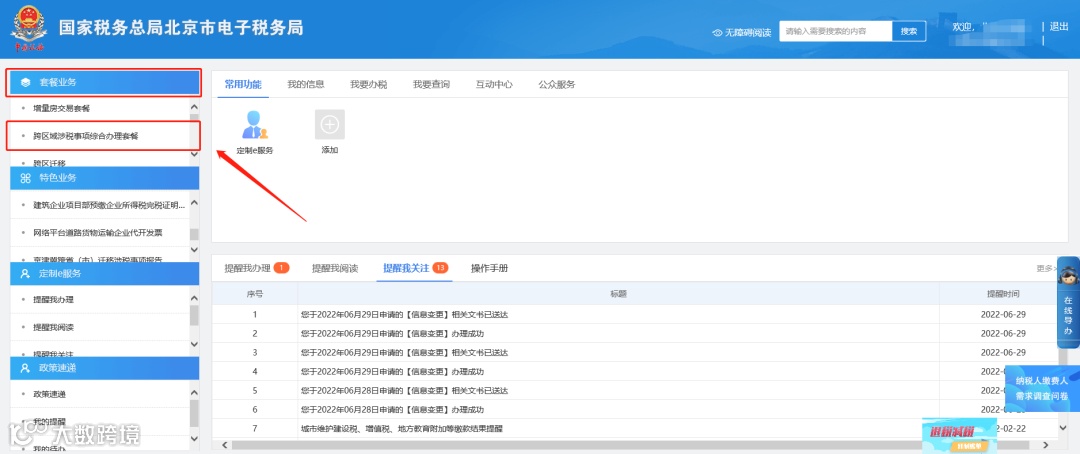Viewport: 1080px width, 454px height.
Task: Click up chevron beside 提醒我办理 in 定制e服务
Action: click(x=194, y=298)
